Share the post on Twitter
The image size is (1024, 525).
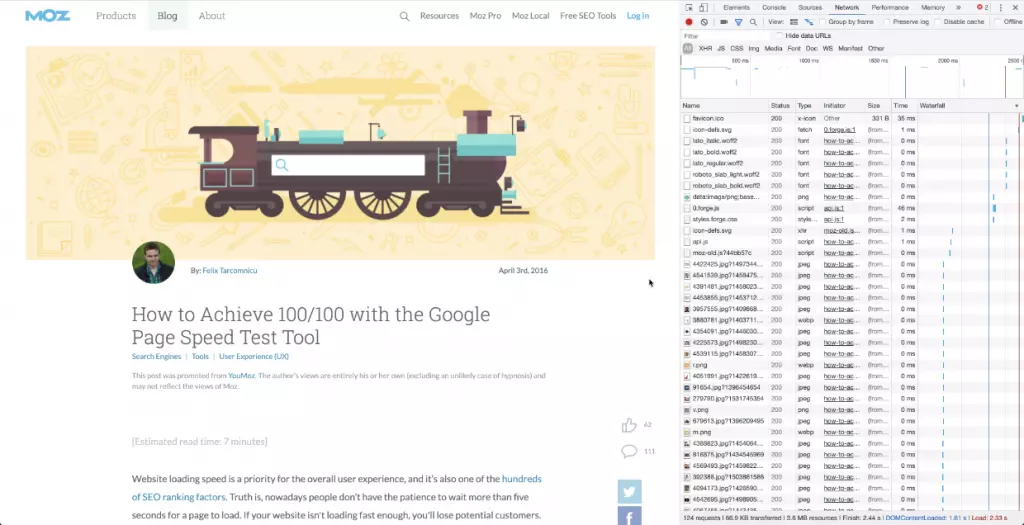[629, 491]
